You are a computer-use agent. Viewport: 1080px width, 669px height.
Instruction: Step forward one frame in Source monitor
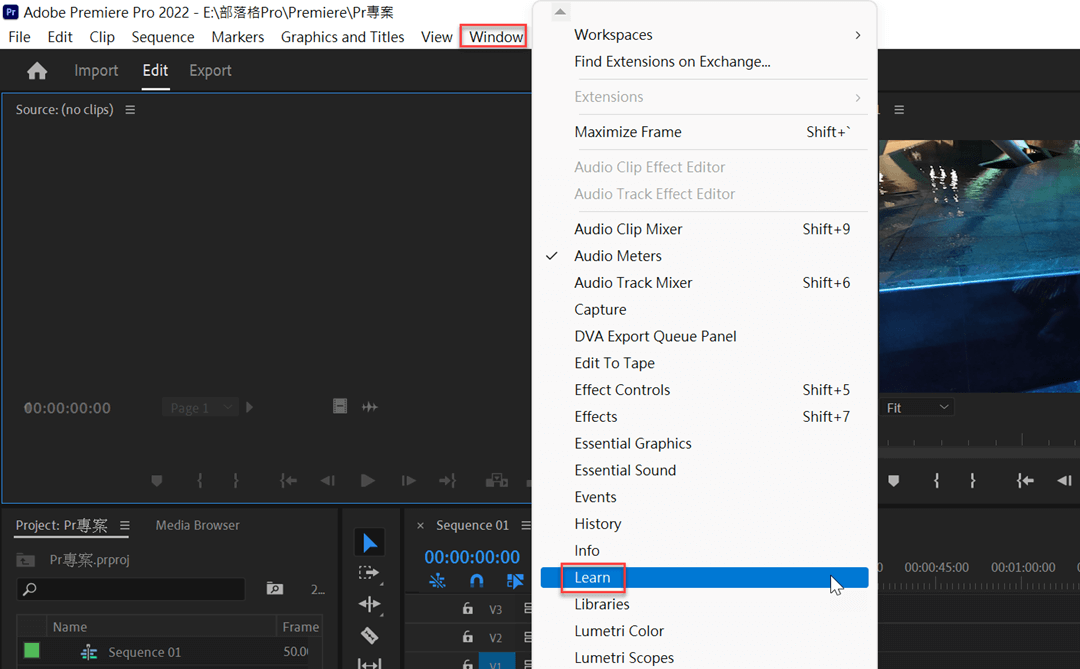408,480
